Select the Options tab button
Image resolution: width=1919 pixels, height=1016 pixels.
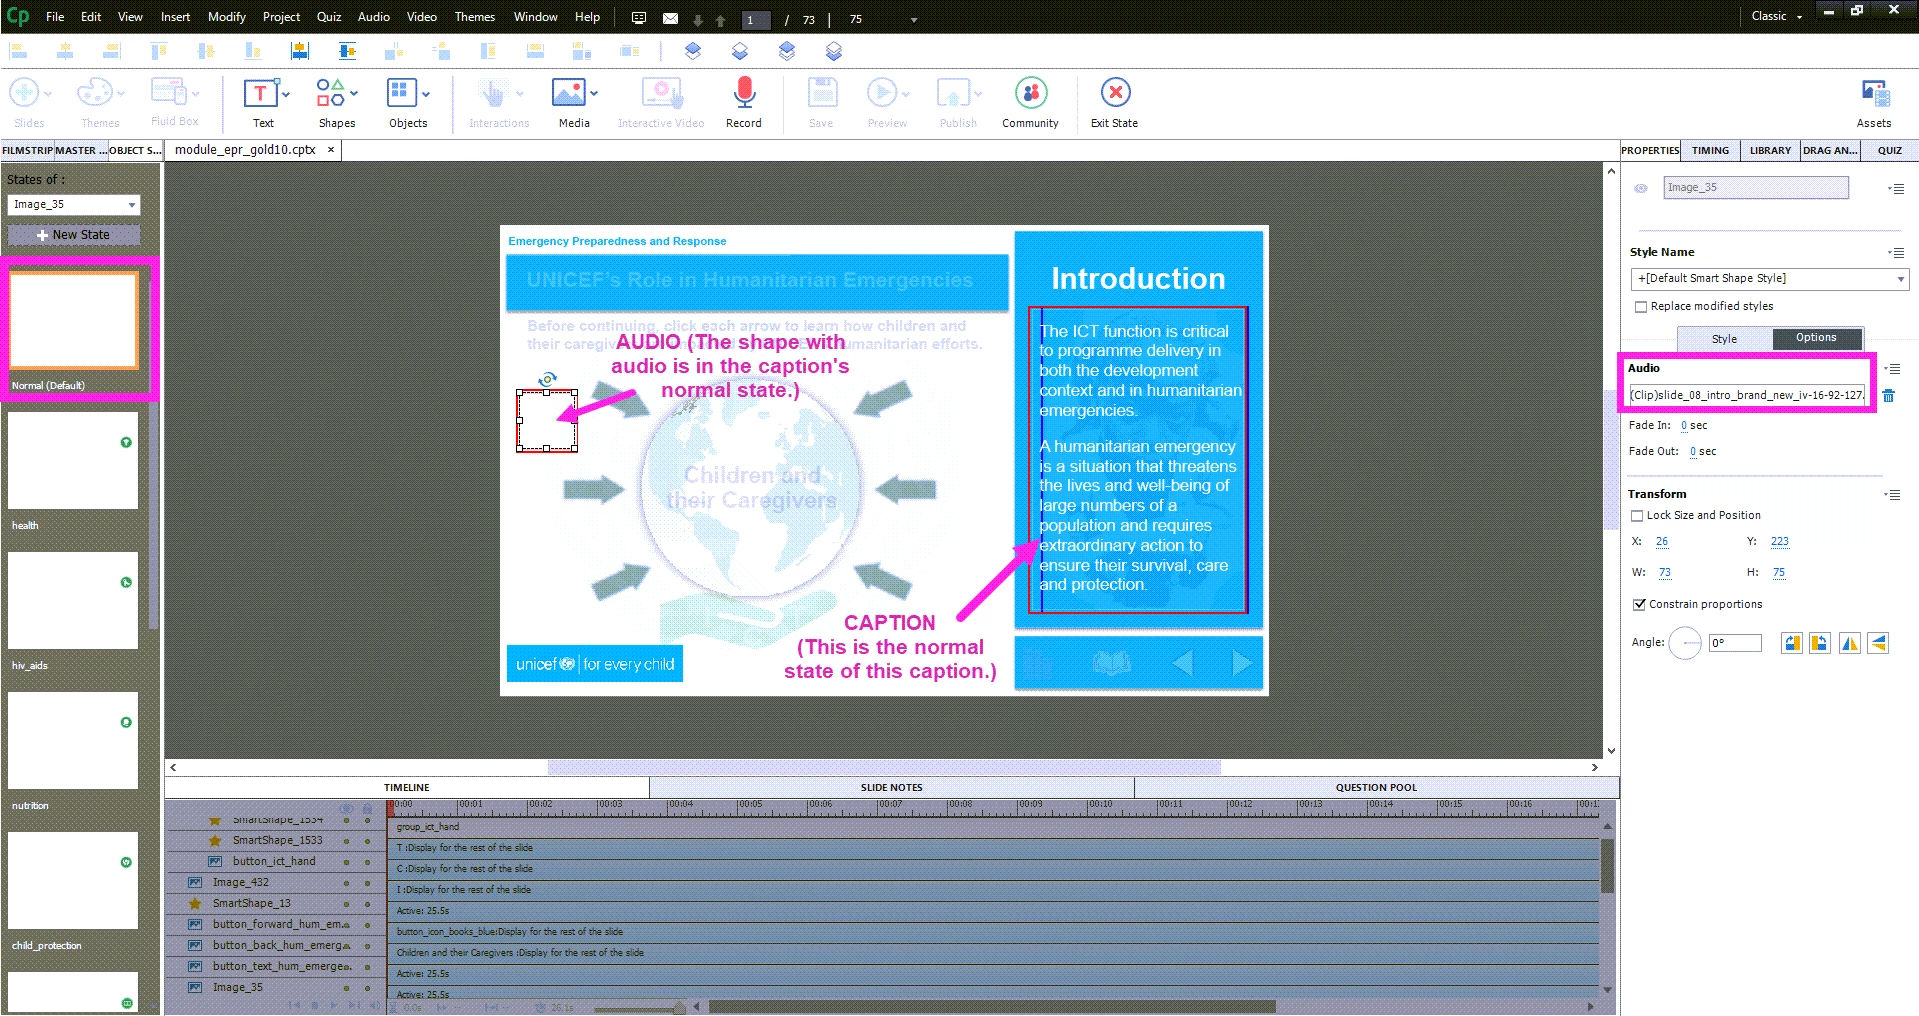point(1816,338)
